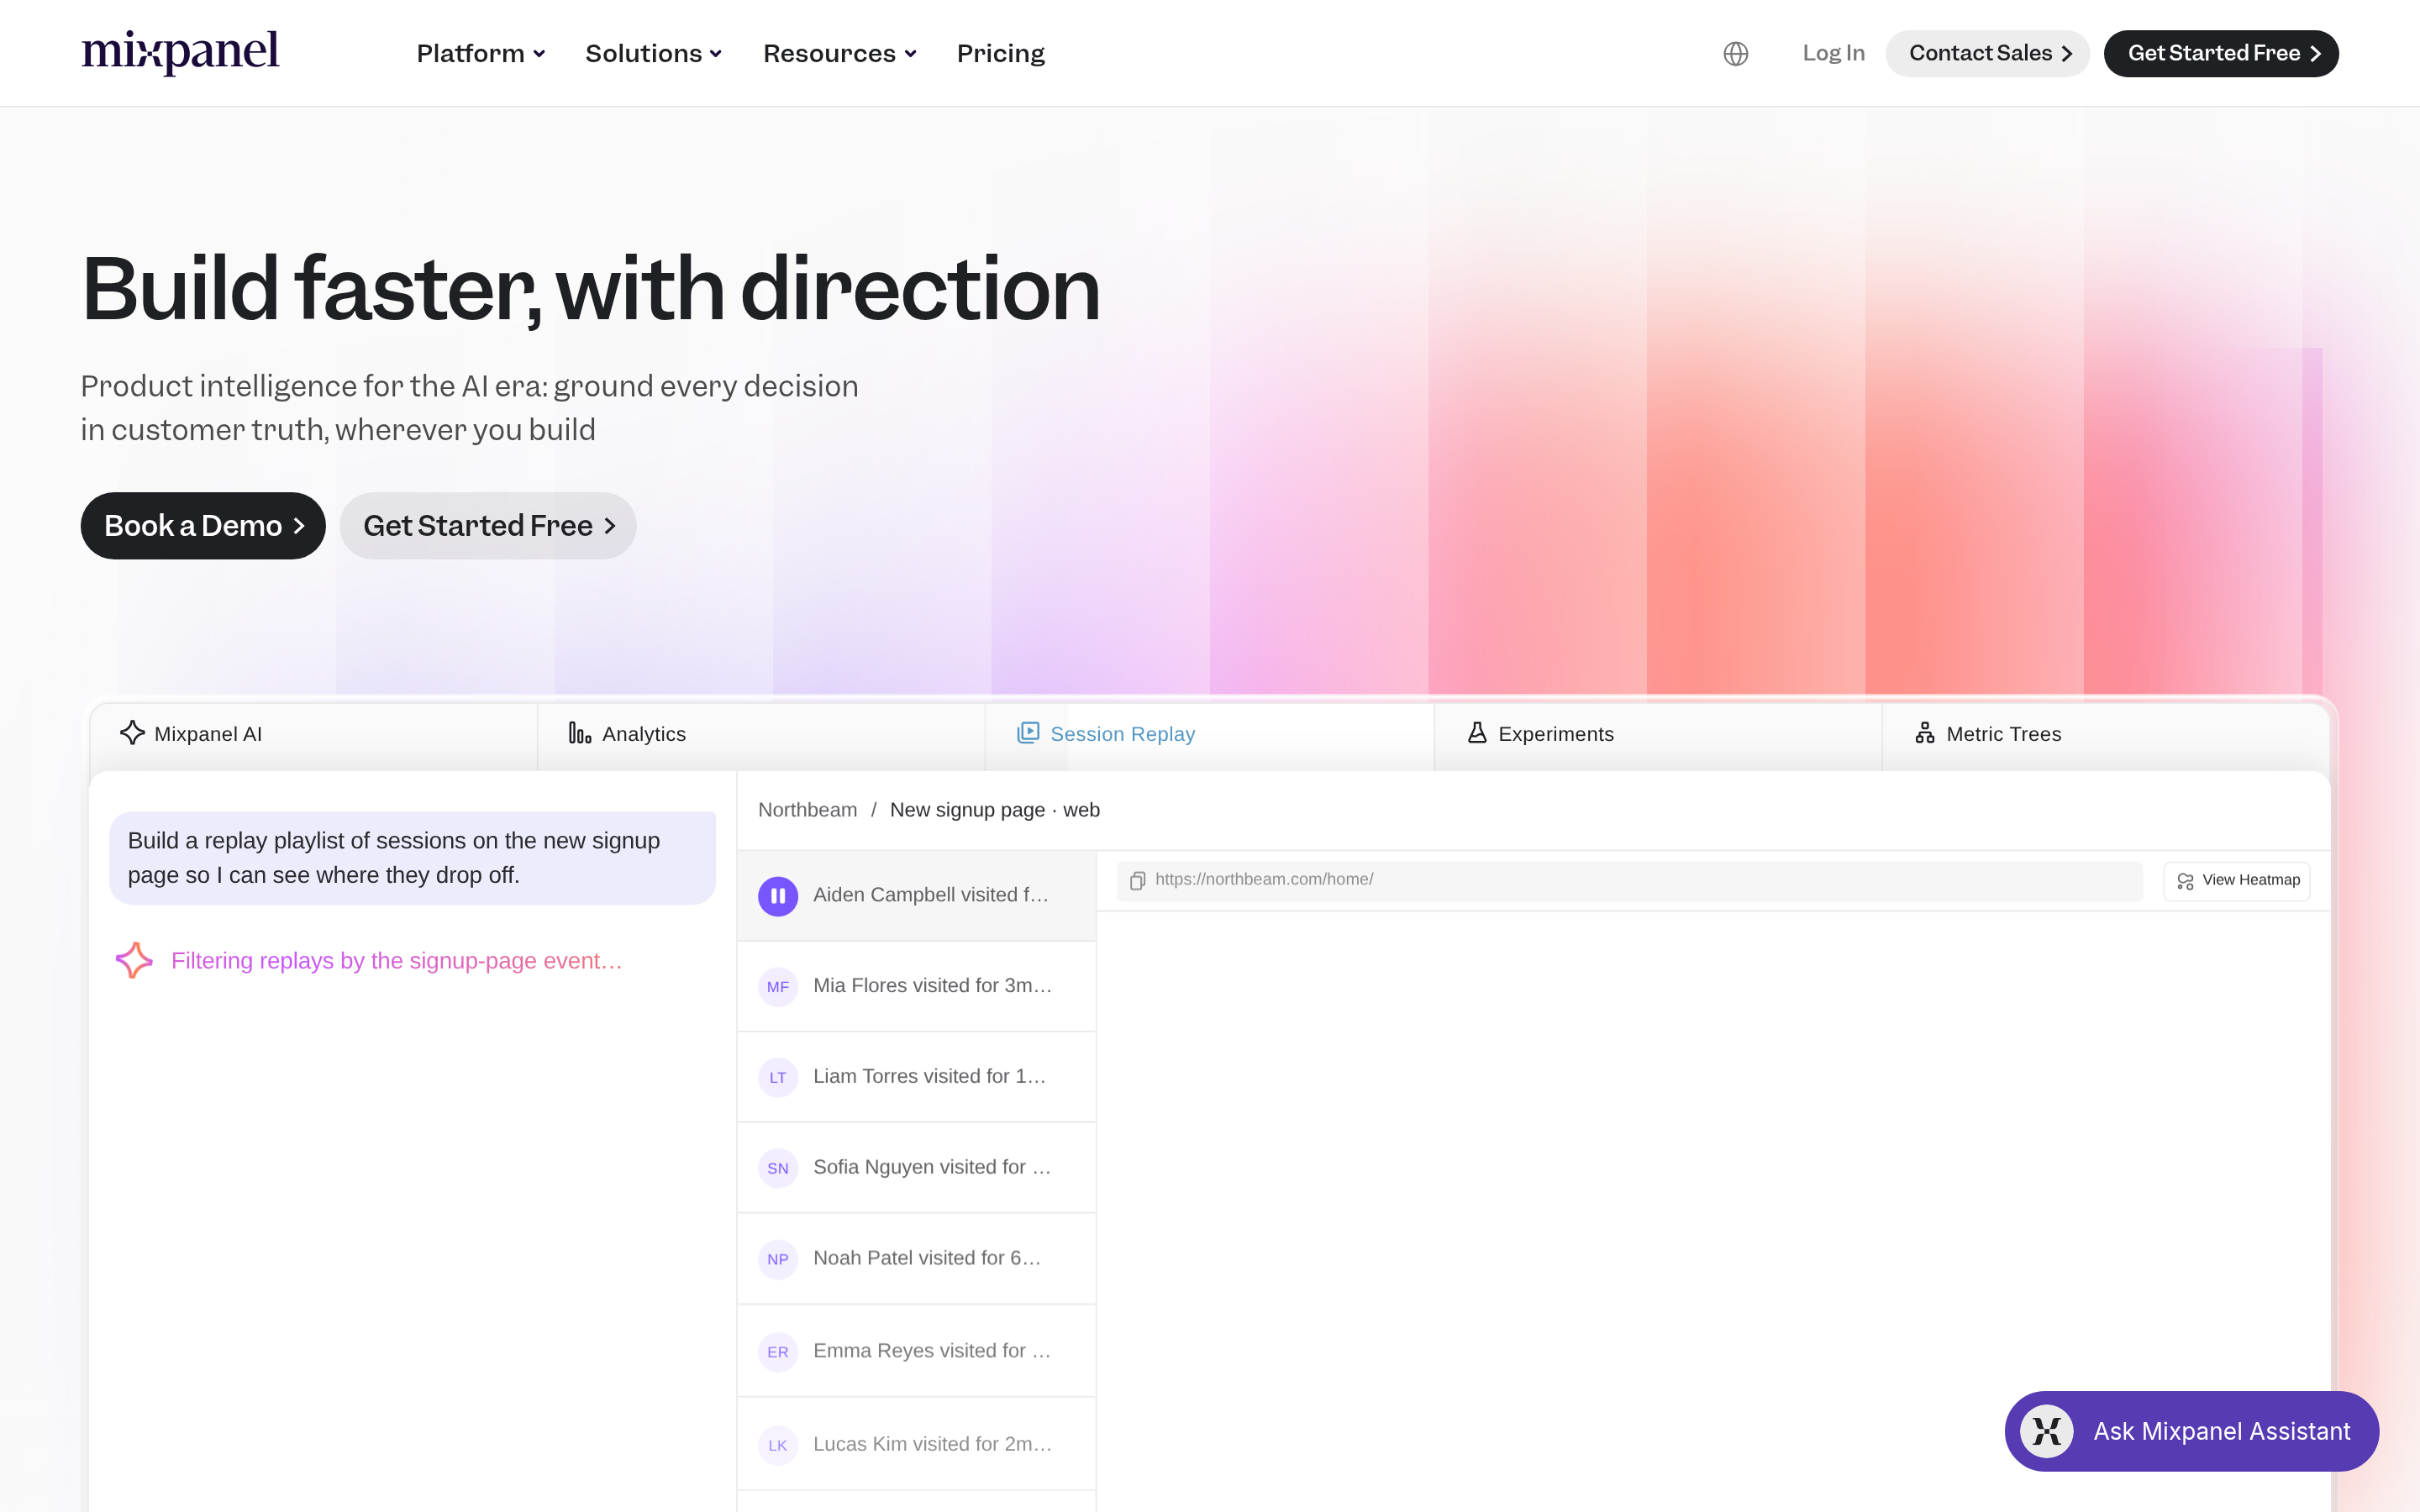Screen dimensions: 2420x1512
Task: Switch to the Analytics tab
Action: 761,736
